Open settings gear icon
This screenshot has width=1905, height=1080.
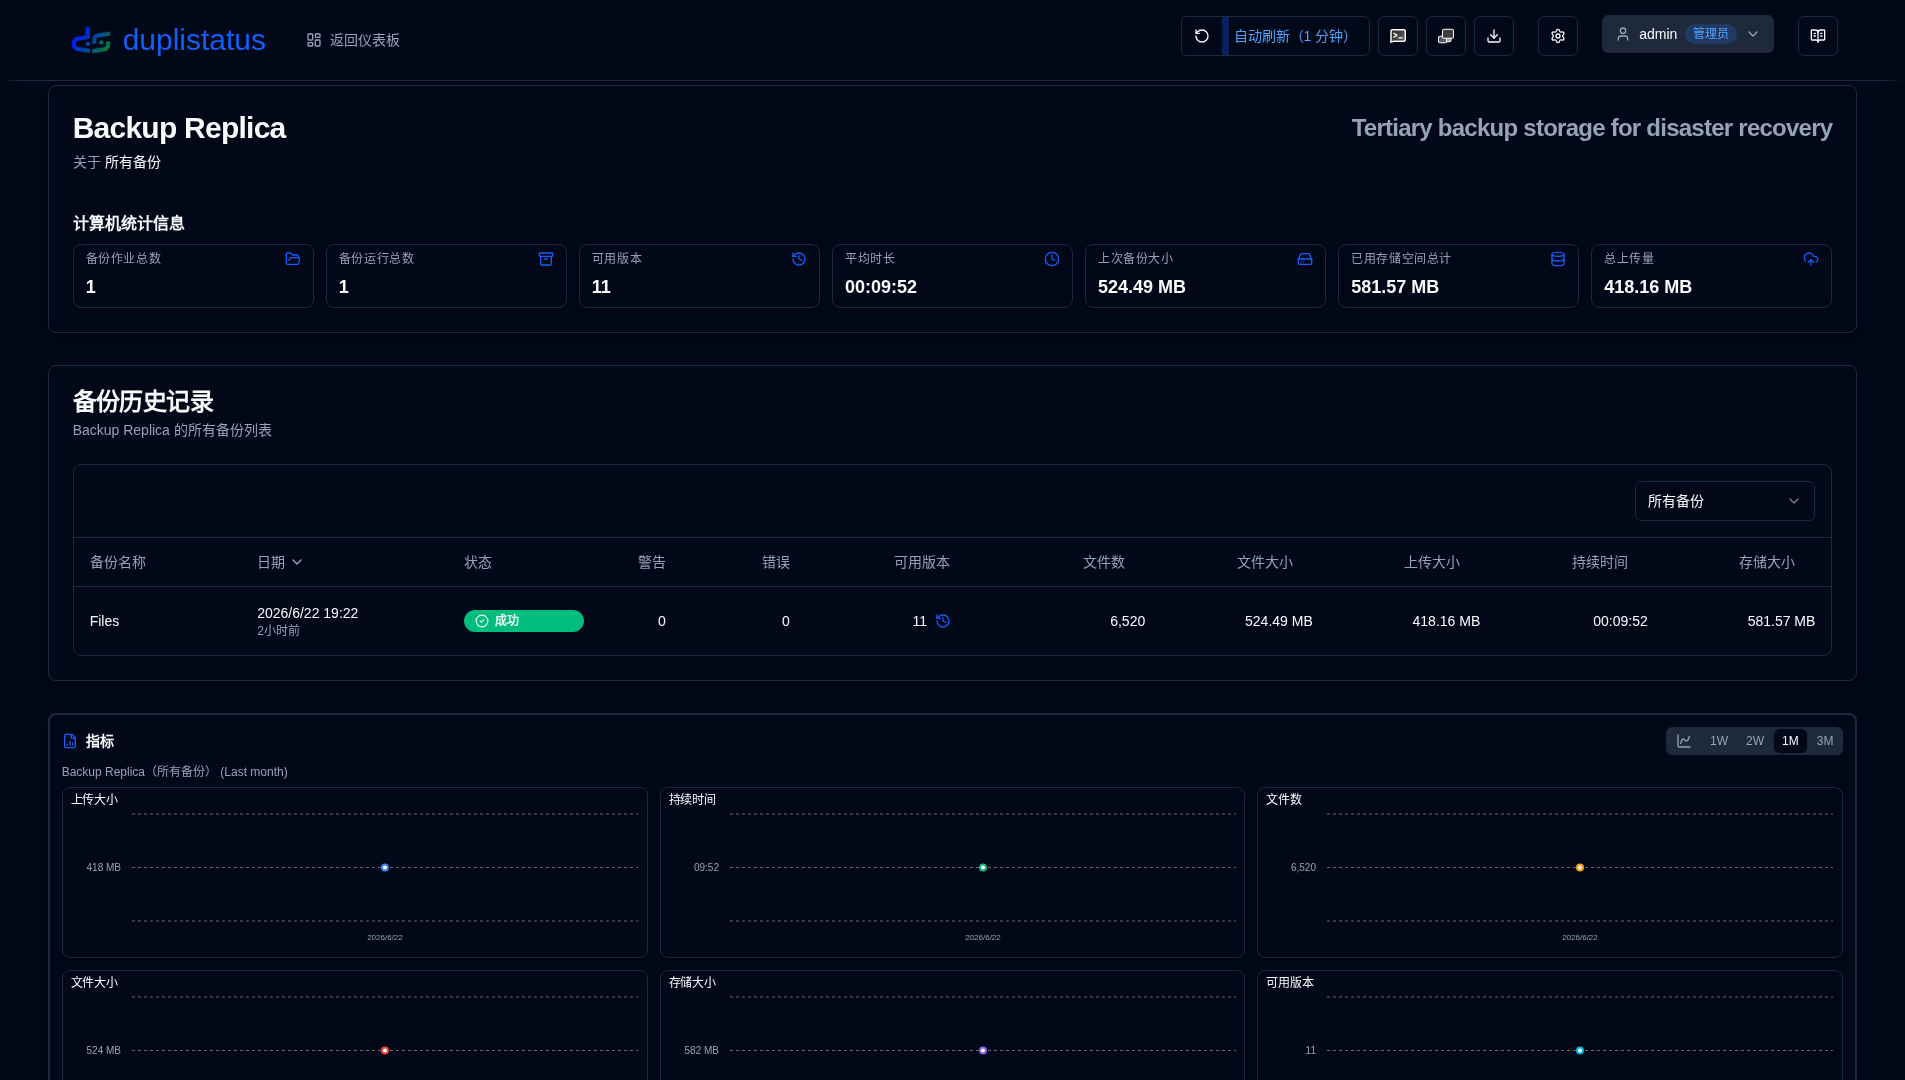click(x=1557, y=36)
